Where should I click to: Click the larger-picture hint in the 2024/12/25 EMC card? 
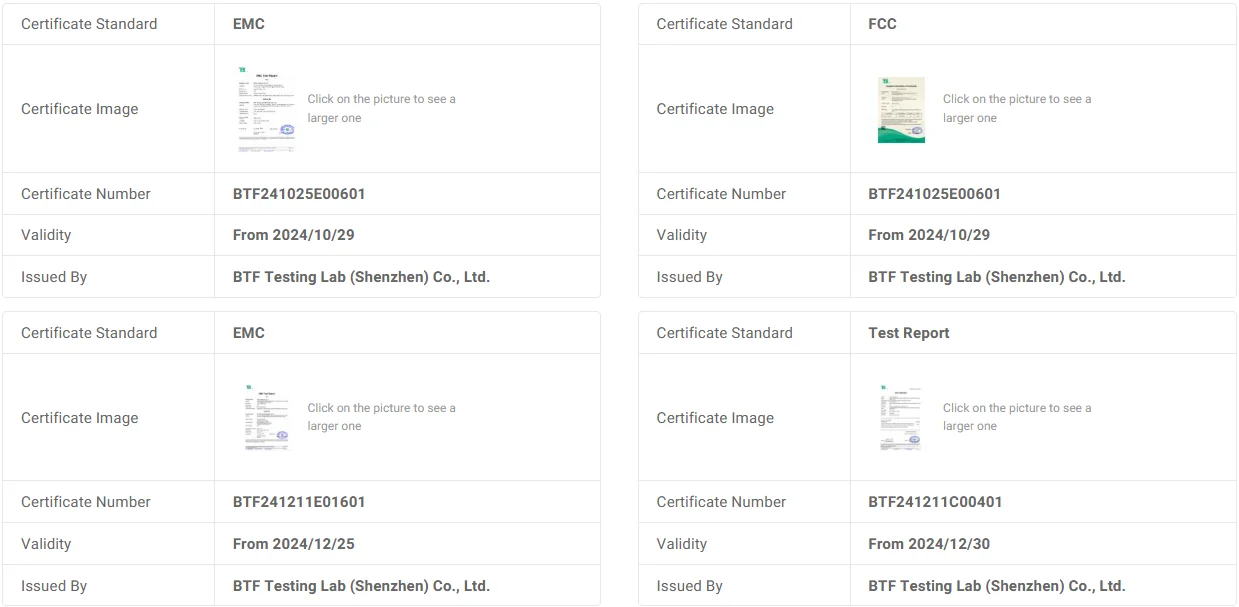pos(381,417)
